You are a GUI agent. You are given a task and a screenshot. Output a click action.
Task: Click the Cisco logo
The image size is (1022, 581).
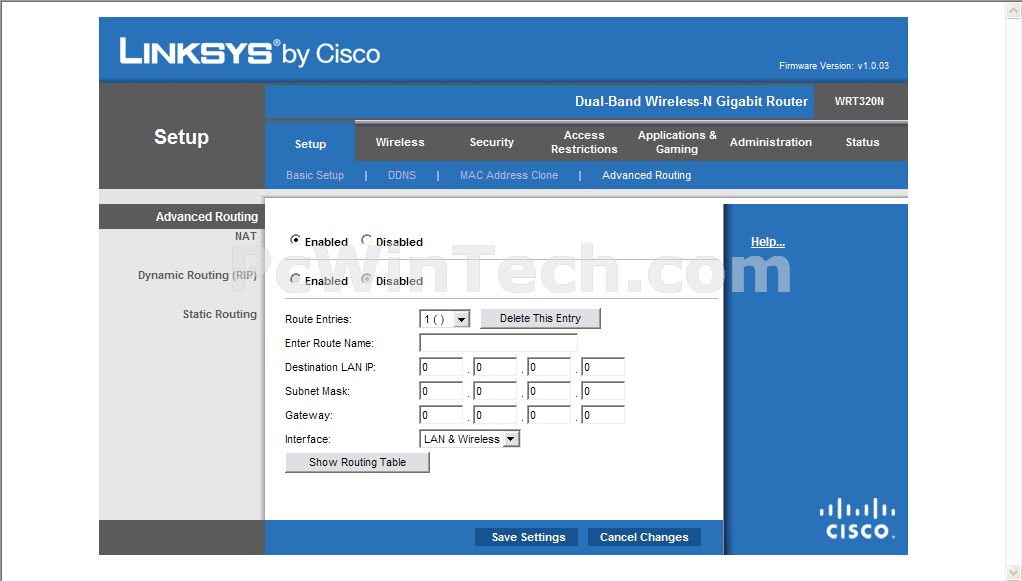(857, 519)
